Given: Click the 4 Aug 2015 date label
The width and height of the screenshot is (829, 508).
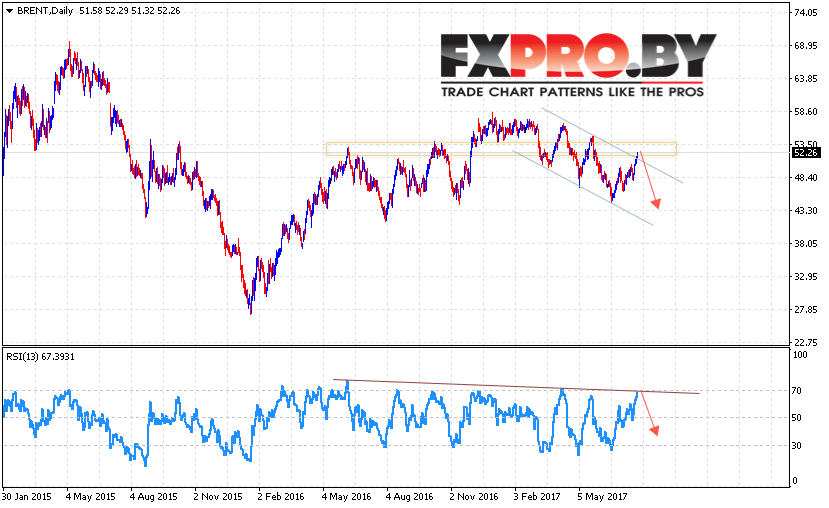Looking at the screenshot, I should point(154,497).
